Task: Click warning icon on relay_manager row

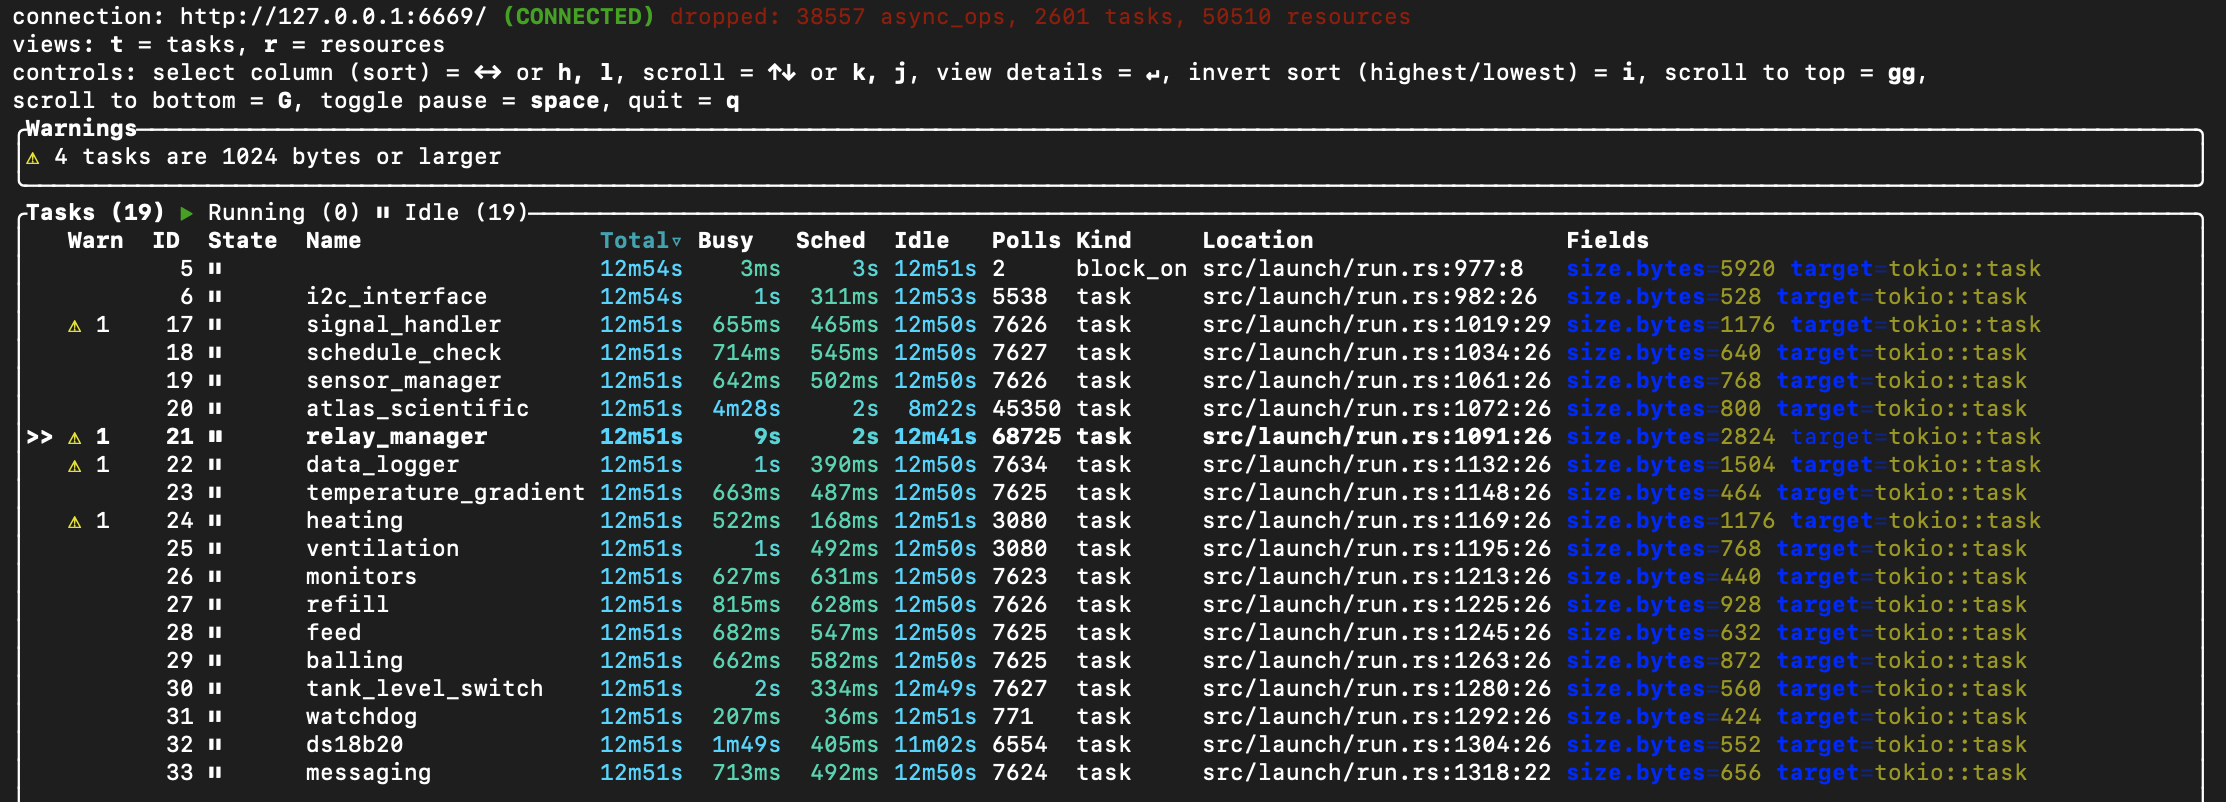Action: coord(74,438)
